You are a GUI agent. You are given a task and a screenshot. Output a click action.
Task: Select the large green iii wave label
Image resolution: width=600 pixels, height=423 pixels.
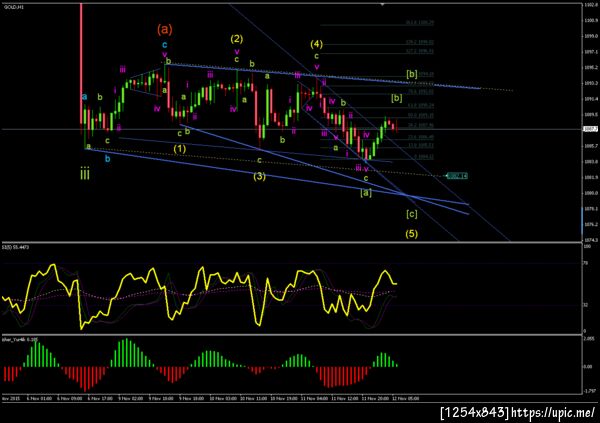click(x=85, y=174)
